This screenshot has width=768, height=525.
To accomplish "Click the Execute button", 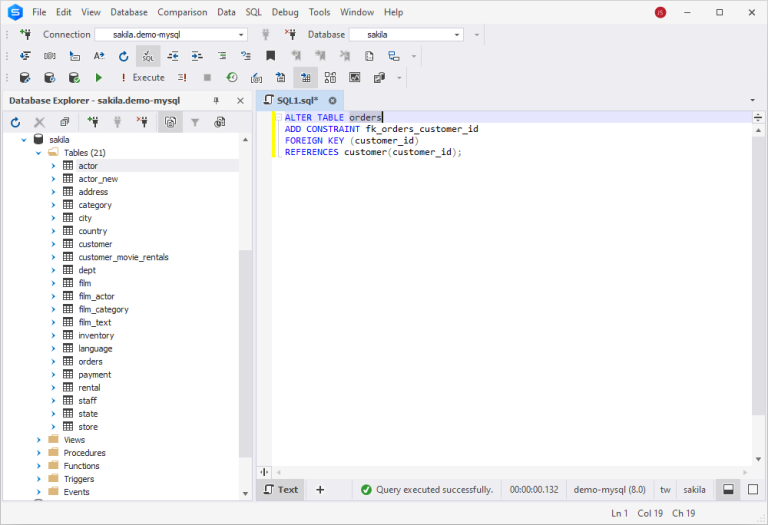I will pyautogui.click(x=143, y=77).
